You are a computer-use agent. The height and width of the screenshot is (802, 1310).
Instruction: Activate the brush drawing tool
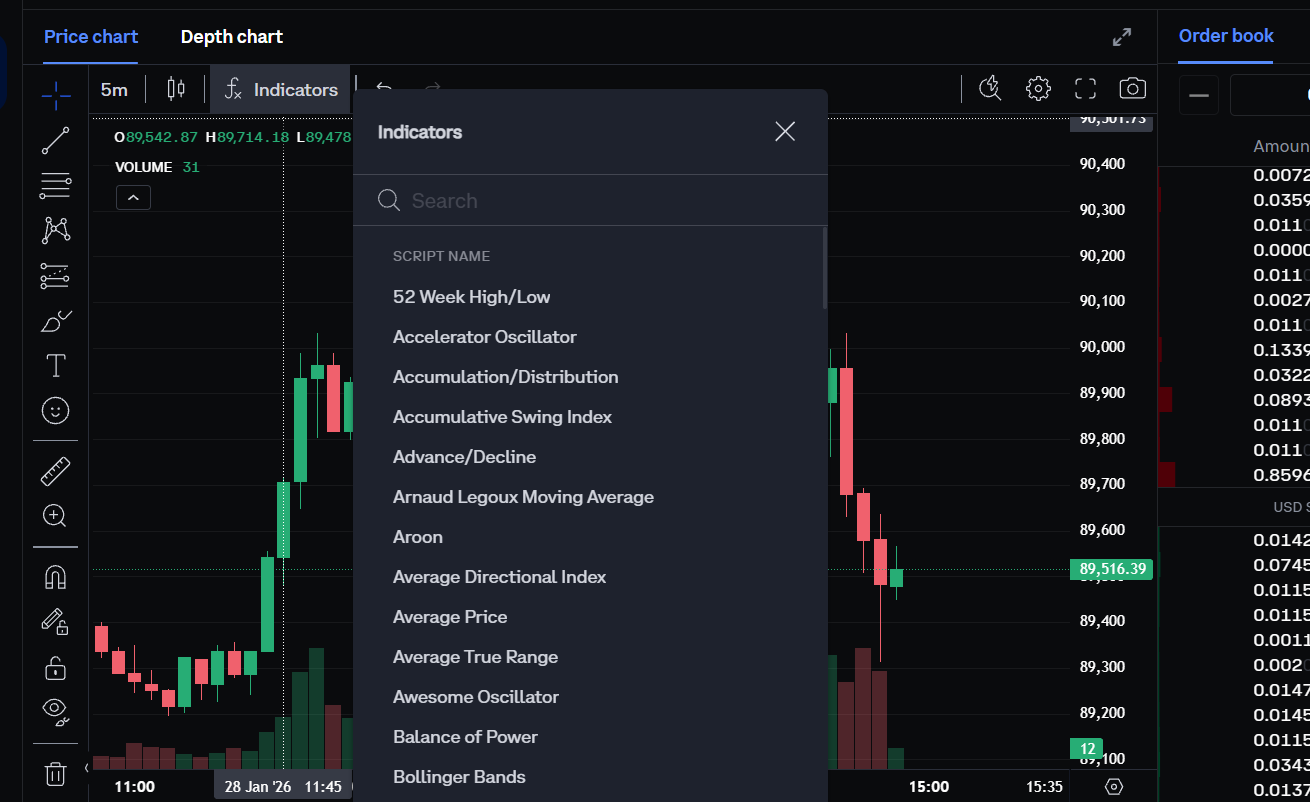point(55,320)
